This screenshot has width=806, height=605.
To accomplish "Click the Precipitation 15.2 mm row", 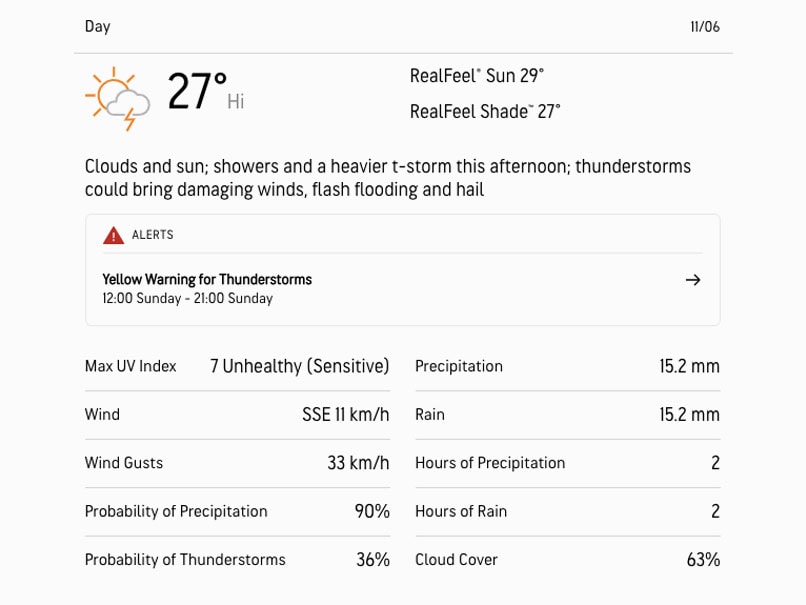I will pyautogui.click(x=567, y=366).
